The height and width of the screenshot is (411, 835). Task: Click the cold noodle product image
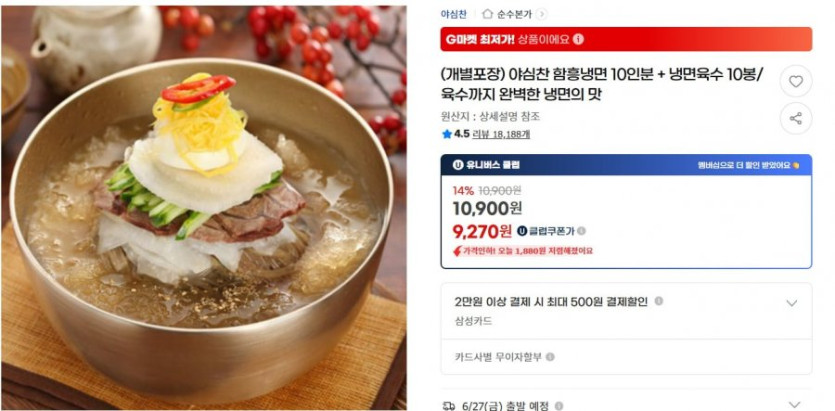click(x=204, y=208)
